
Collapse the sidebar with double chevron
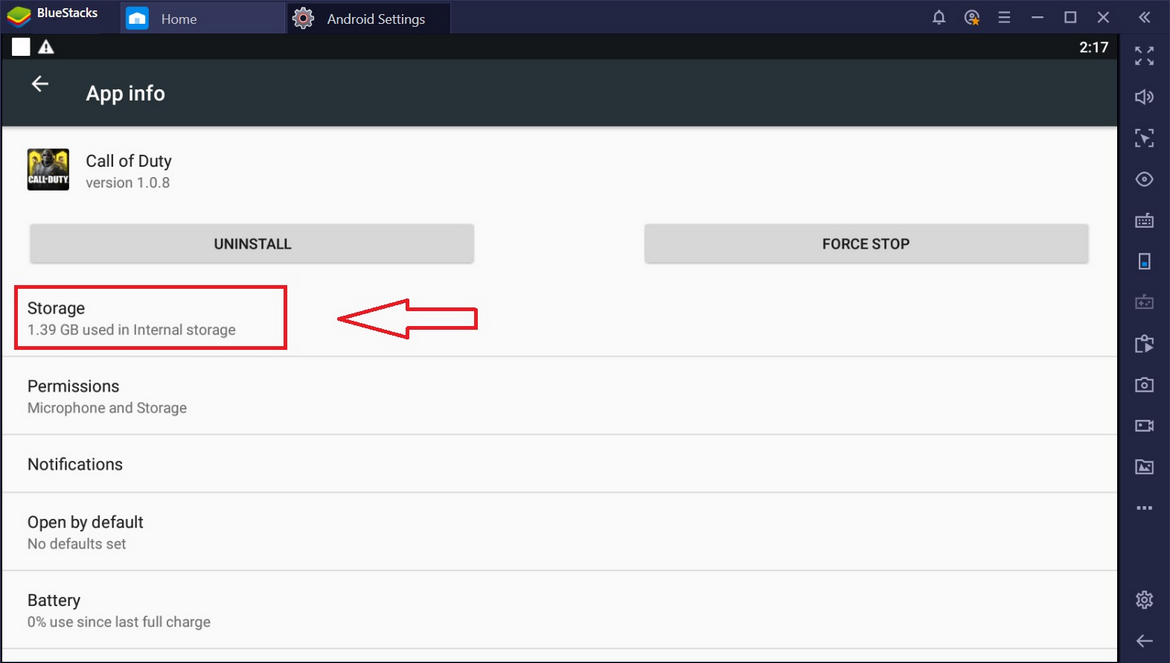click(x=1144, y=18)
